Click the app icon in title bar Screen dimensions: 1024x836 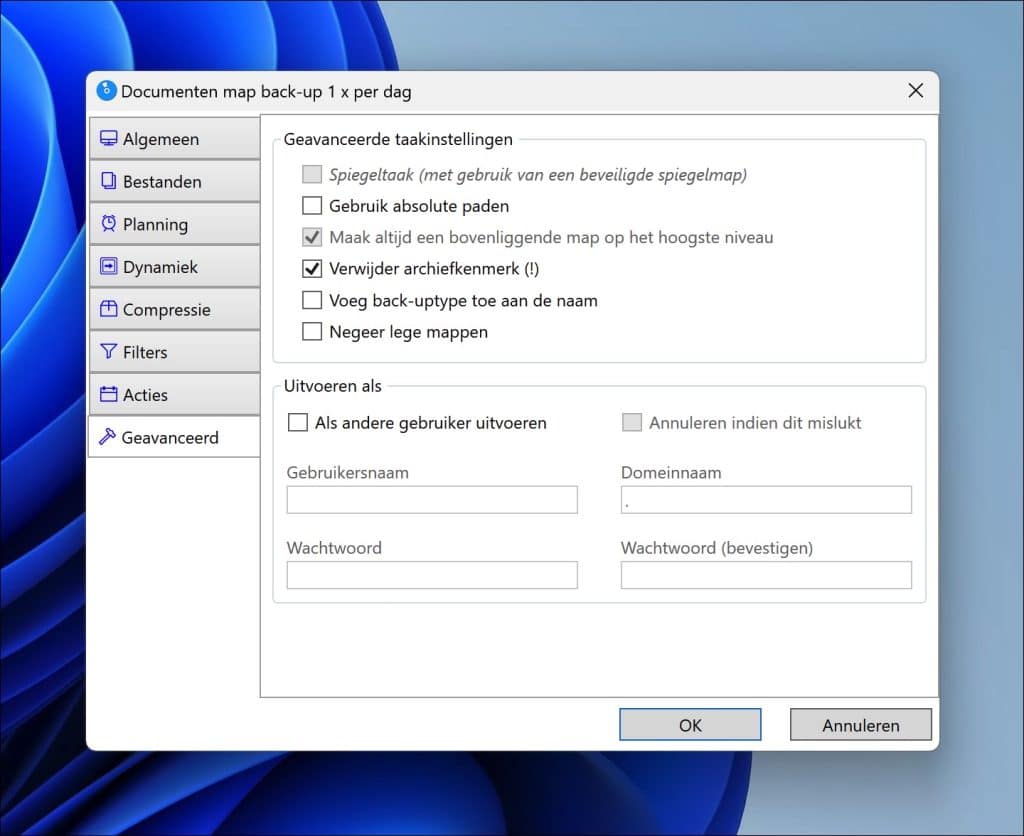click(x=106, y=91)
